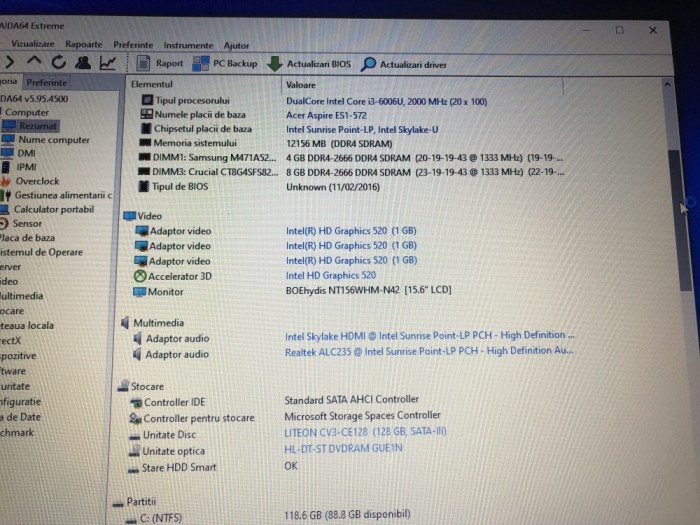The image size is (700, 525).
Task: Click Intel Sunrise Point-LP chipset link
Action: [x=362, y=129]
